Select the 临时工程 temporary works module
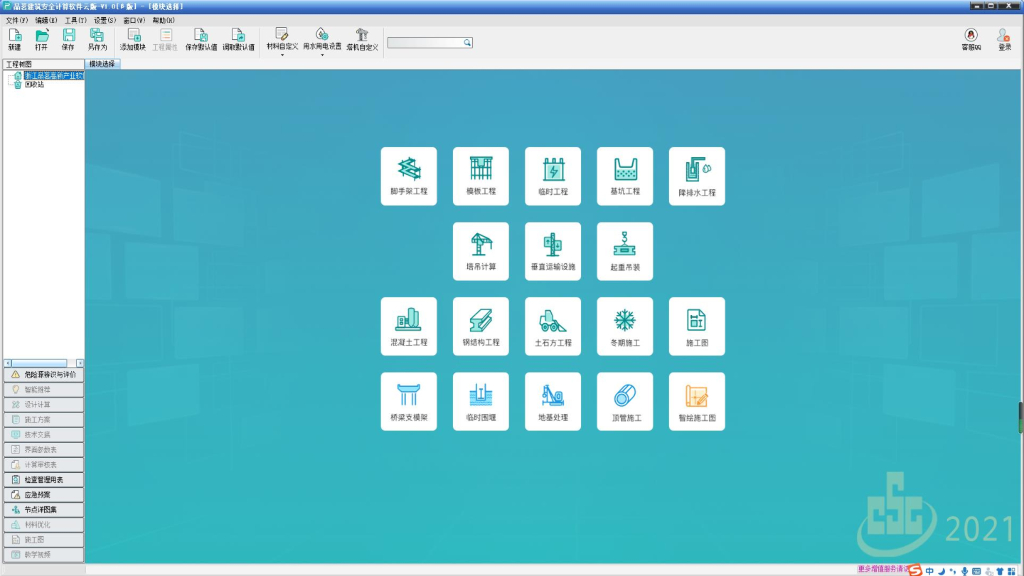 [552, 176]
